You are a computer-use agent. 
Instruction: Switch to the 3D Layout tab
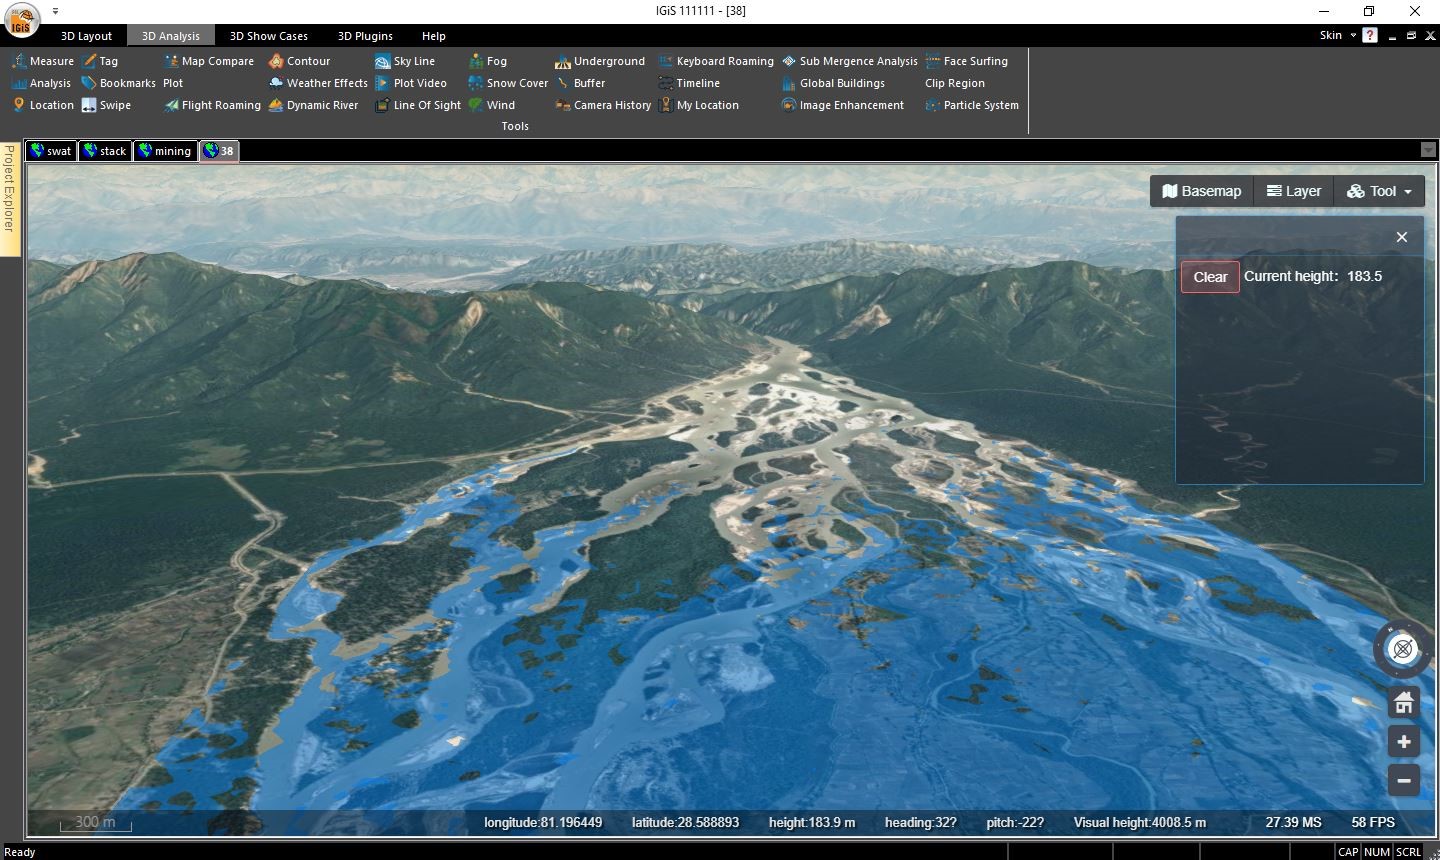click(86, 36)
